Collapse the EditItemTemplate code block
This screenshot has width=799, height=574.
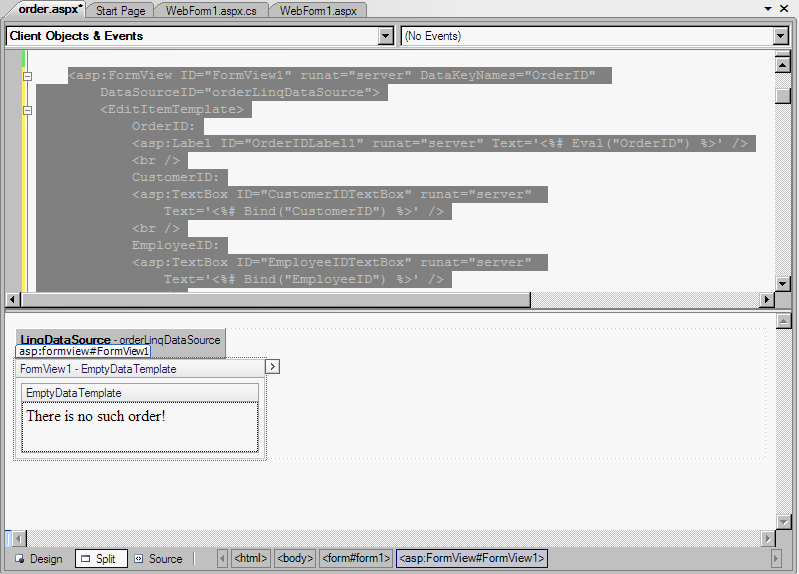[28, 110]
